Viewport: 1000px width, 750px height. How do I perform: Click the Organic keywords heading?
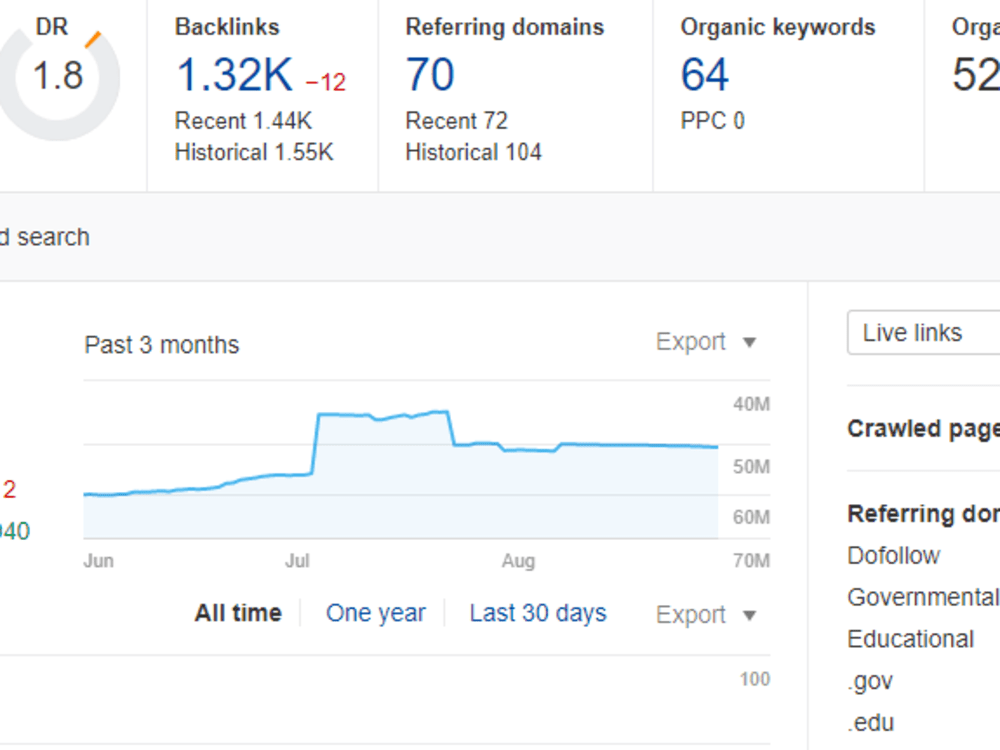tap(777, 27)
